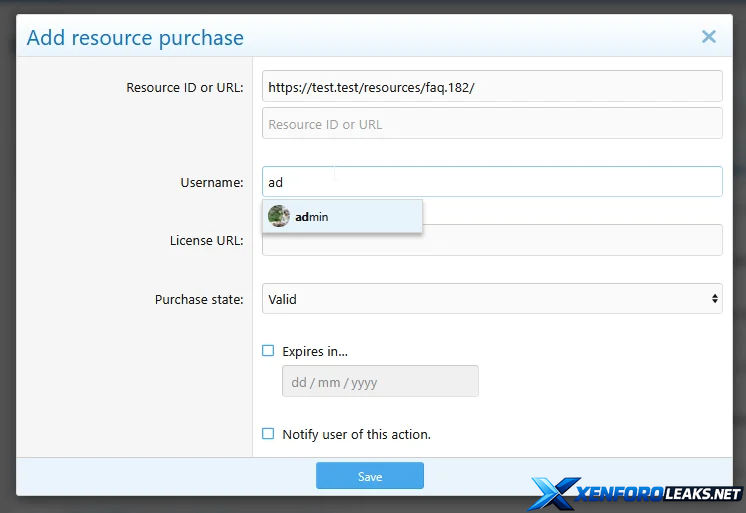Click the 'License URL:' field label
This screenshot has height=513, width=746.
click(206, 241)
